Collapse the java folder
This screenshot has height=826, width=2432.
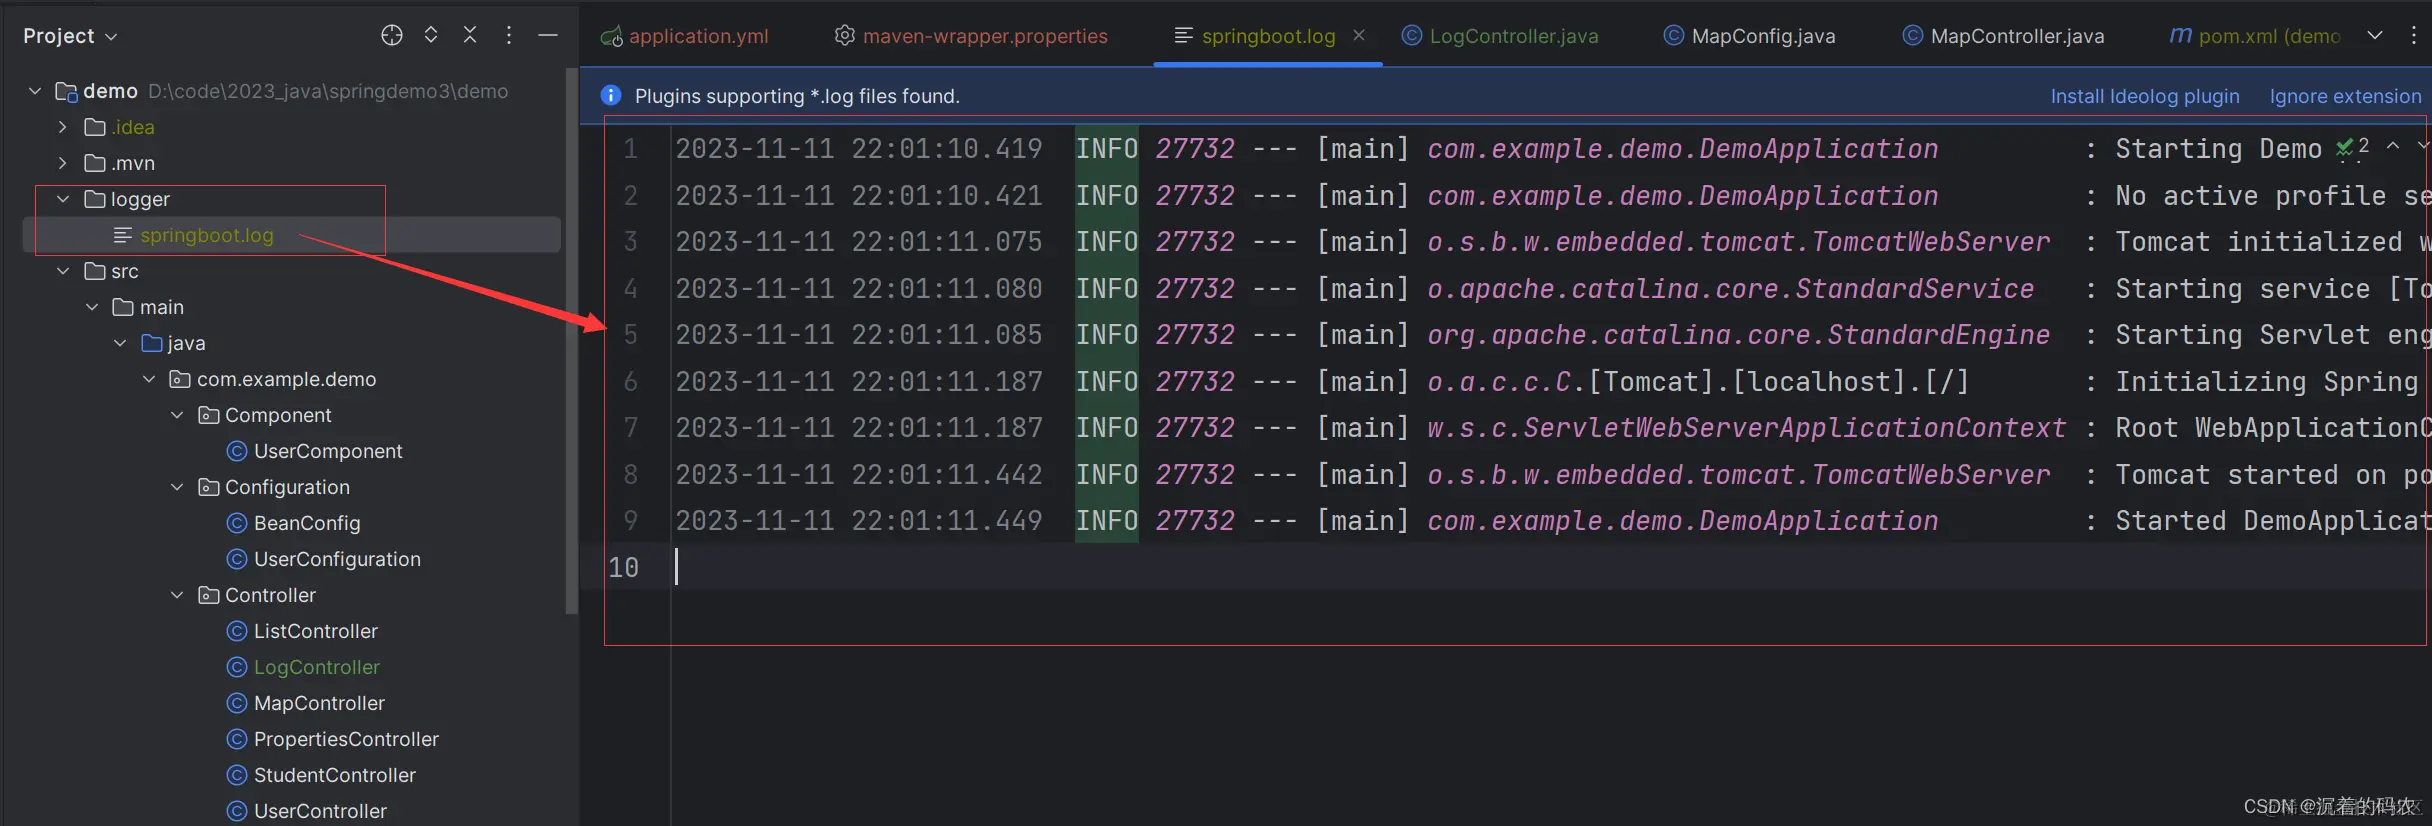coord(120,343)
